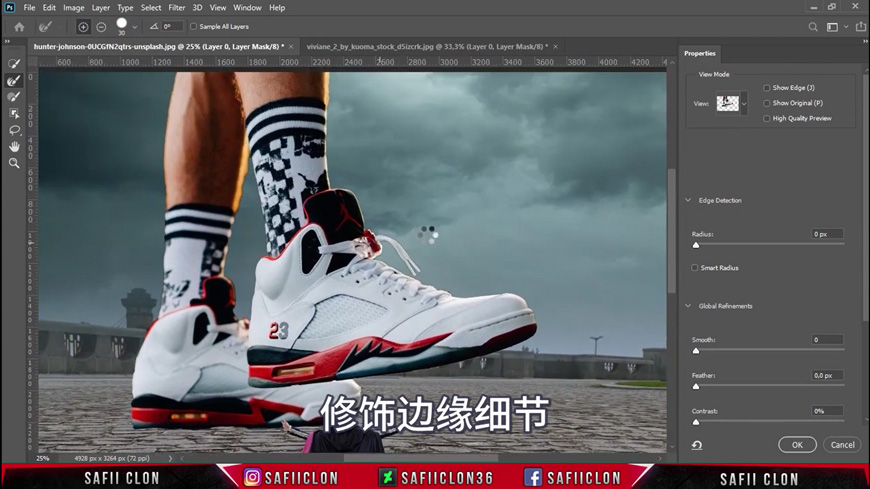Select the Object Selection tool
Image resolution: width=870 pixels, height=489 pixels.
click(x=14, y=114)
